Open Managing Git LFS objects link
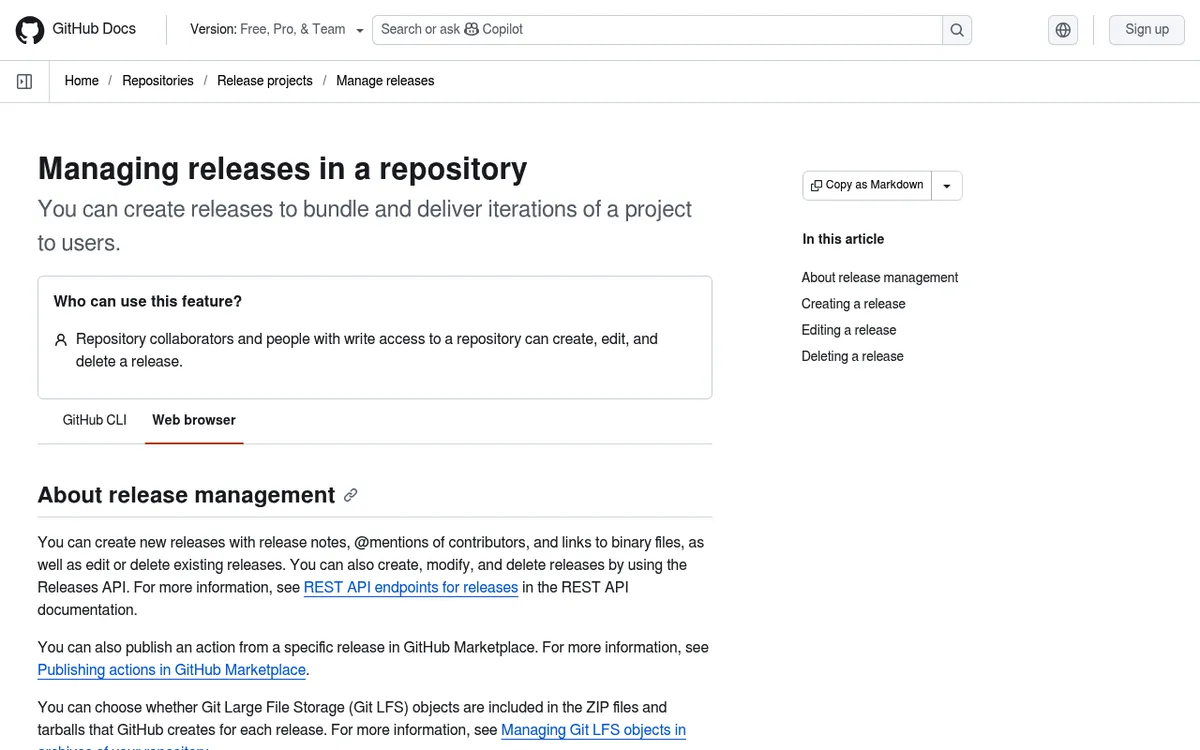 click(x=593, y=730)
